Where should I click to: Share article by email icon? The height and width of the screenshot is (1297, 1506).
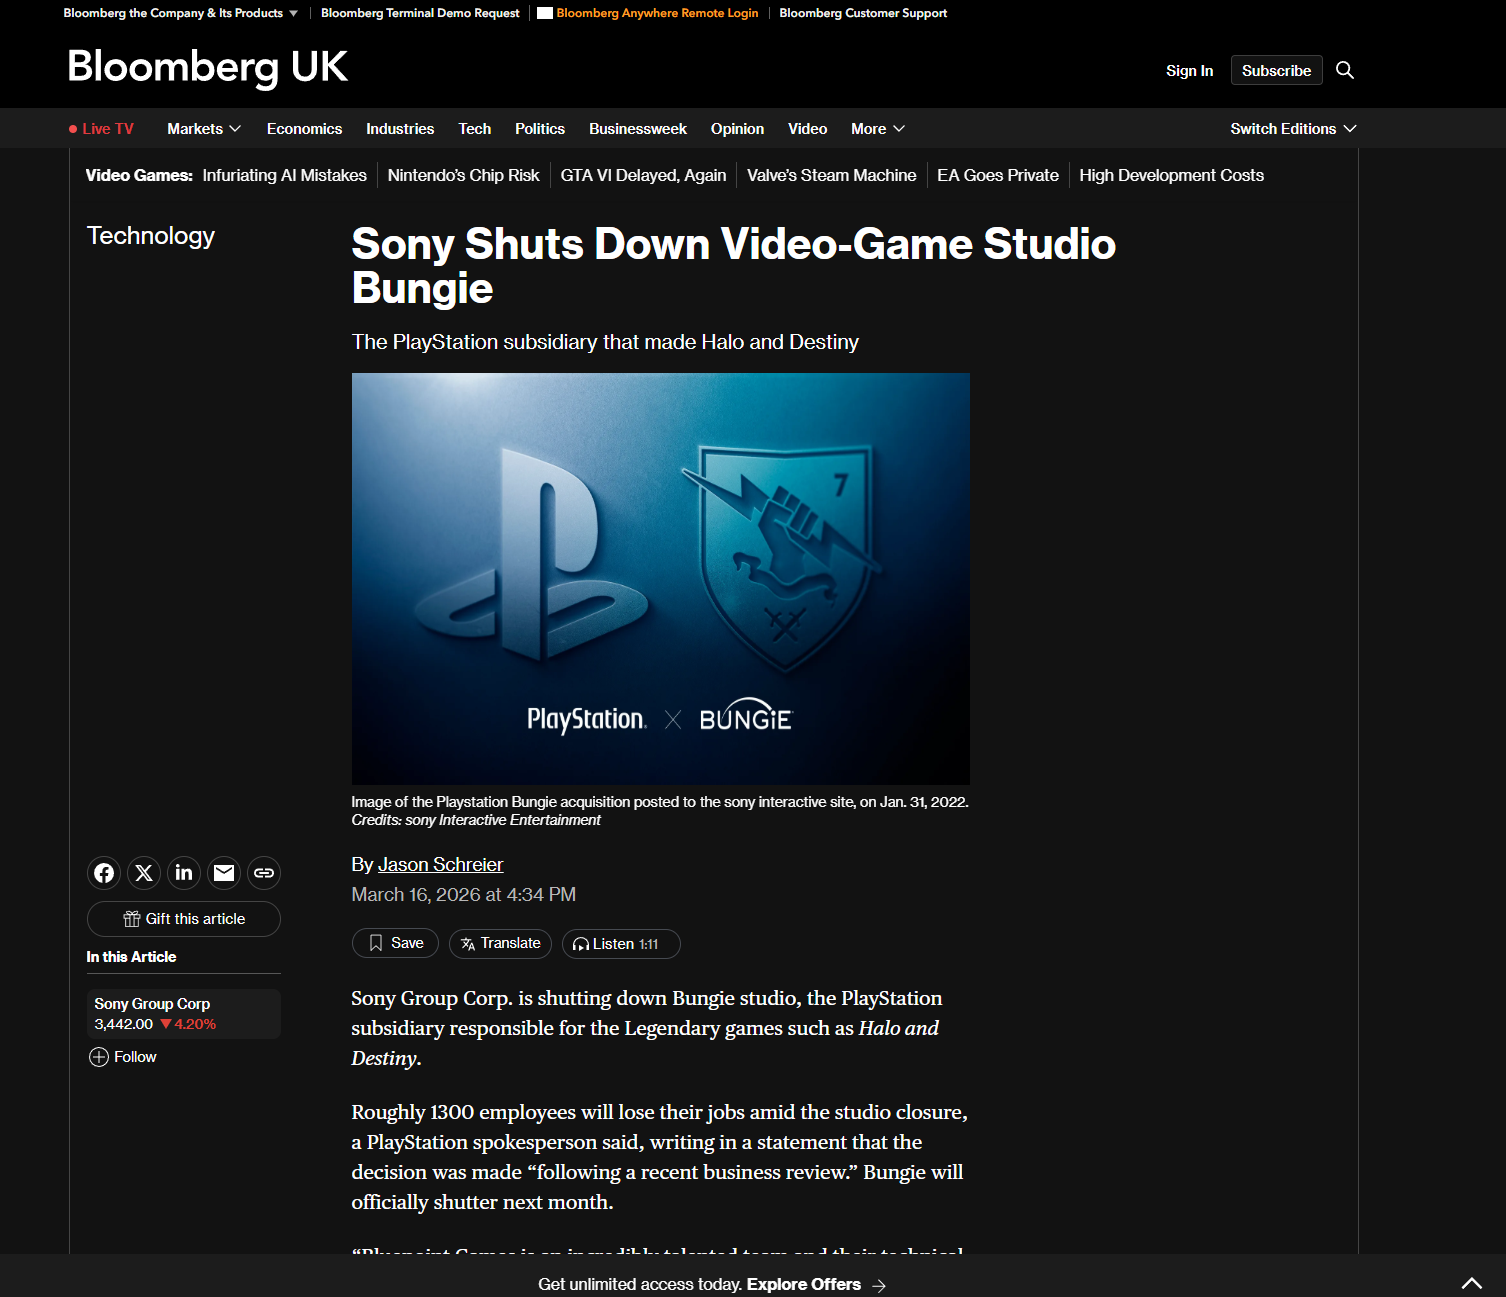tap(224, 873)
